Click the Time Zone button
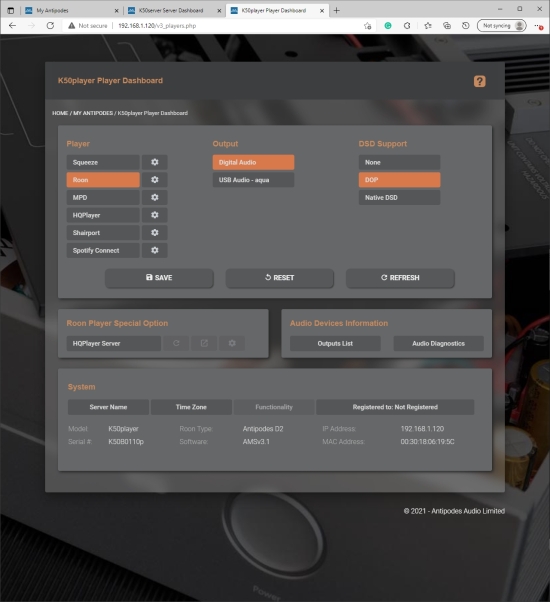 (191, 407)
